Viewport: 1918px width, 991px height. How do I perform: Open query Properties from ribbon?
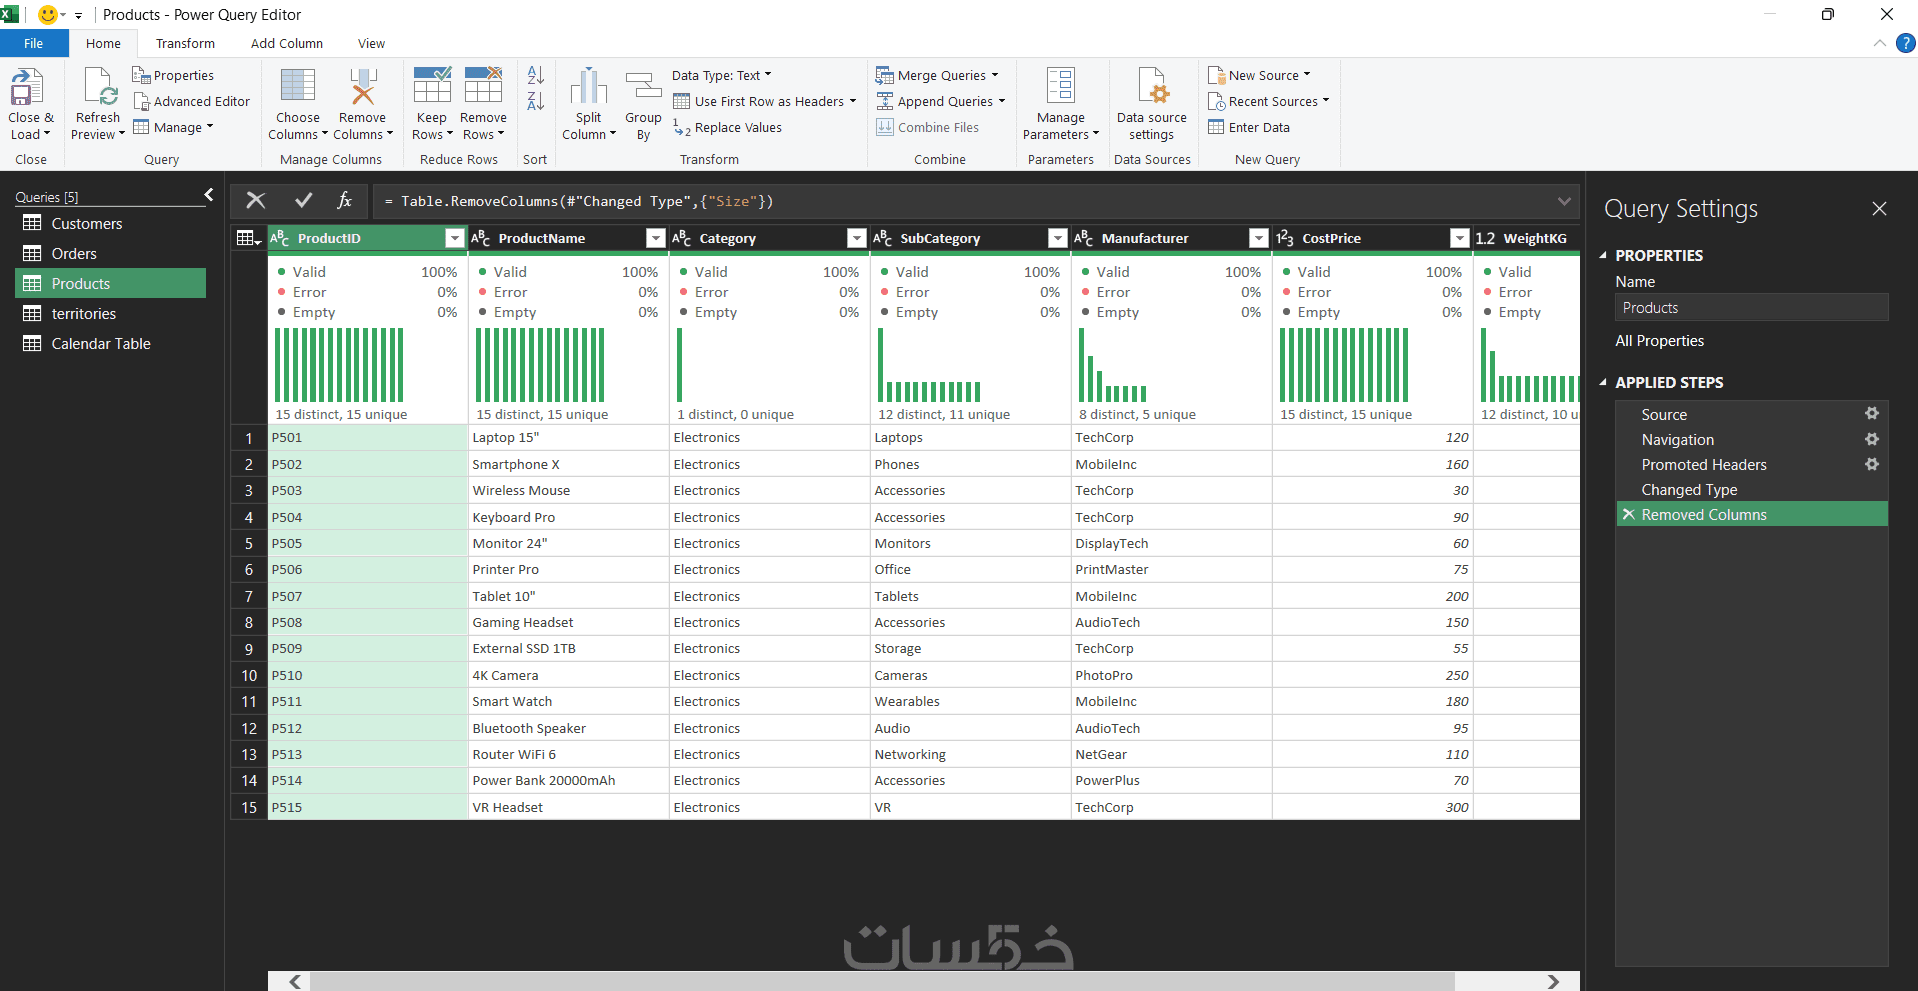click(x=173, y=75)
